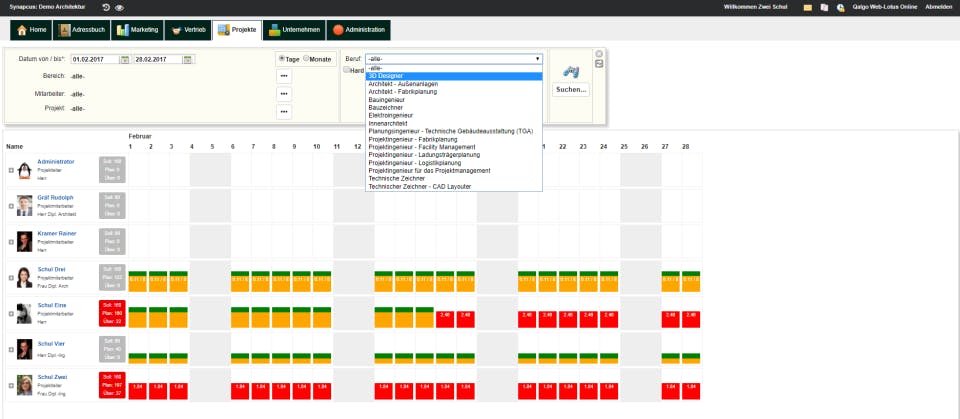960x419 pixels.
Task: Click Schul Drei profile photo
Action: click(x=24, y=277)
